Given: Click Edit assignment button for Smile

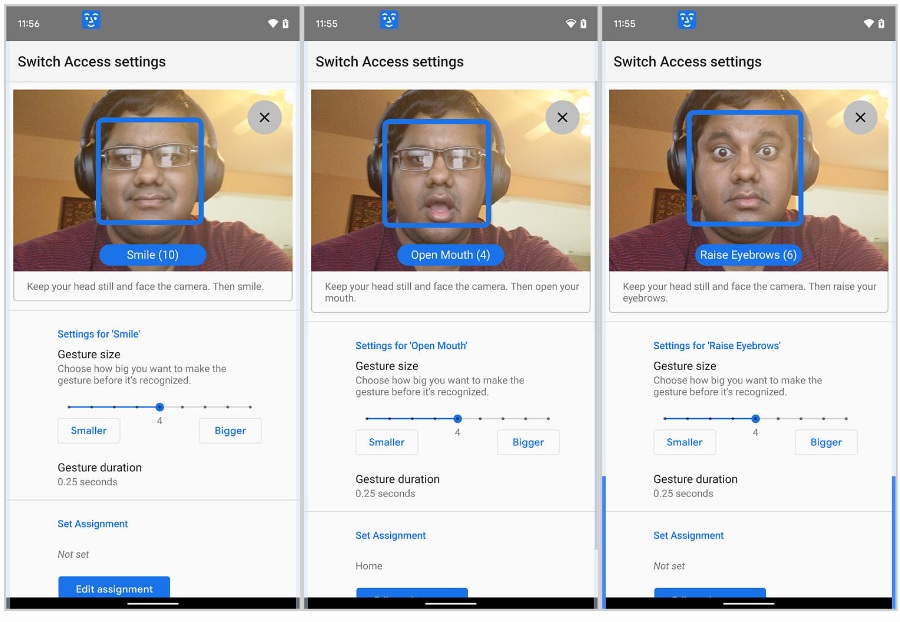Looking at the screenshot, I should click(x=114, y=588).
